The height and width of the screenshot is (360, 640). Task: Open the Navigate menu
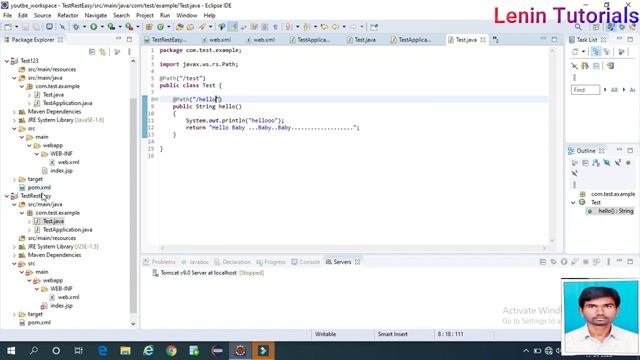pyautogui.click(x=96, y=15)
